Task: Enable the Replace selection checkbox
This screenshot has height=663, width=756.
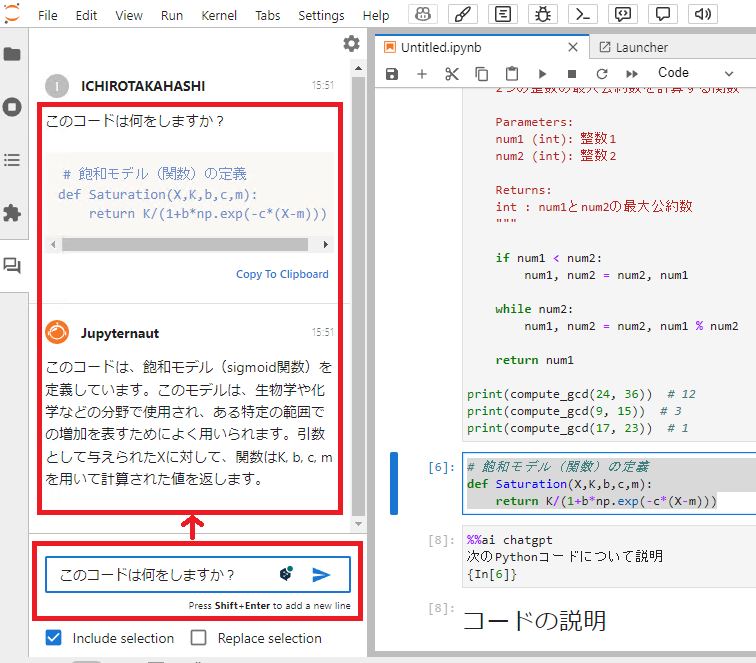Action: (199, 638)
